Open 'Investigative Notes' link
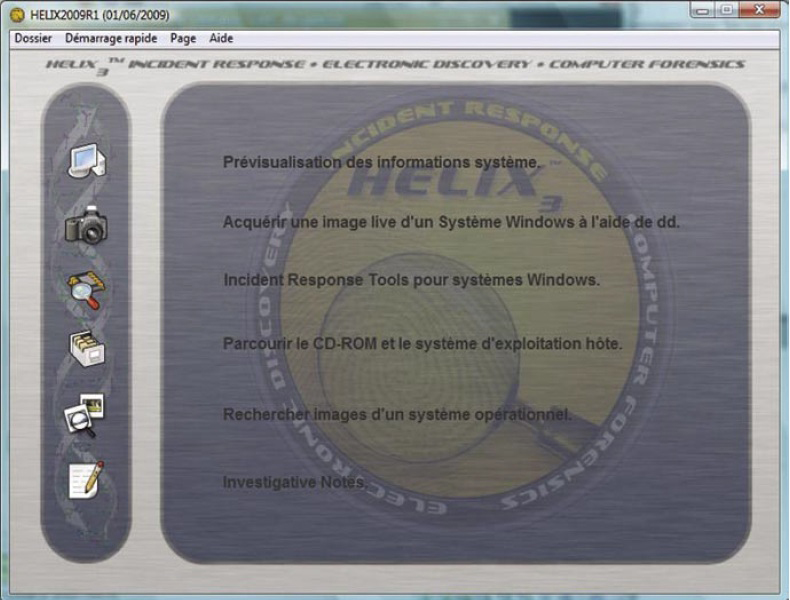Image resolution: width=790 pixels, height=600 pixels. (295, 482)
